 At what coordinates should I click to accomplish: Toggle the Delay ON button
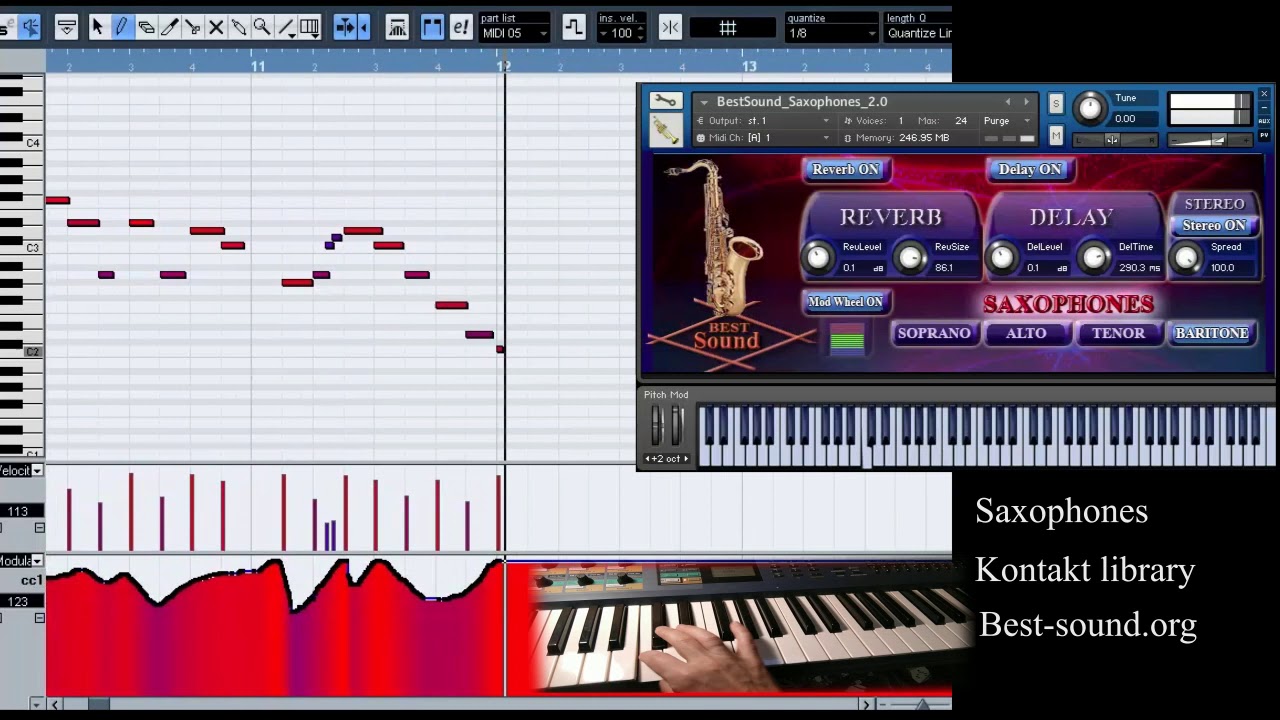[1030, 170]
